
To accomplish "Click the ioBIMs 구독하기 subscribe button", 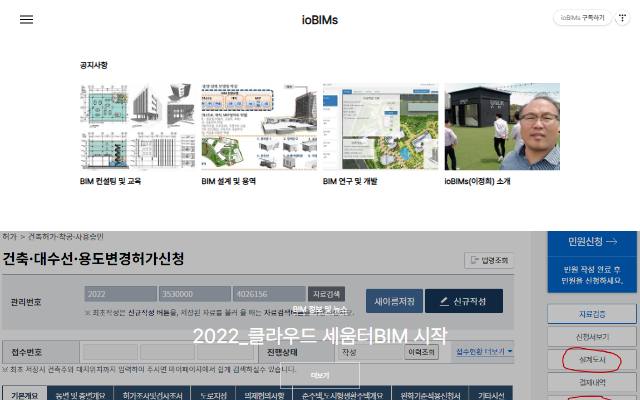I will click(x=582, y=18).
